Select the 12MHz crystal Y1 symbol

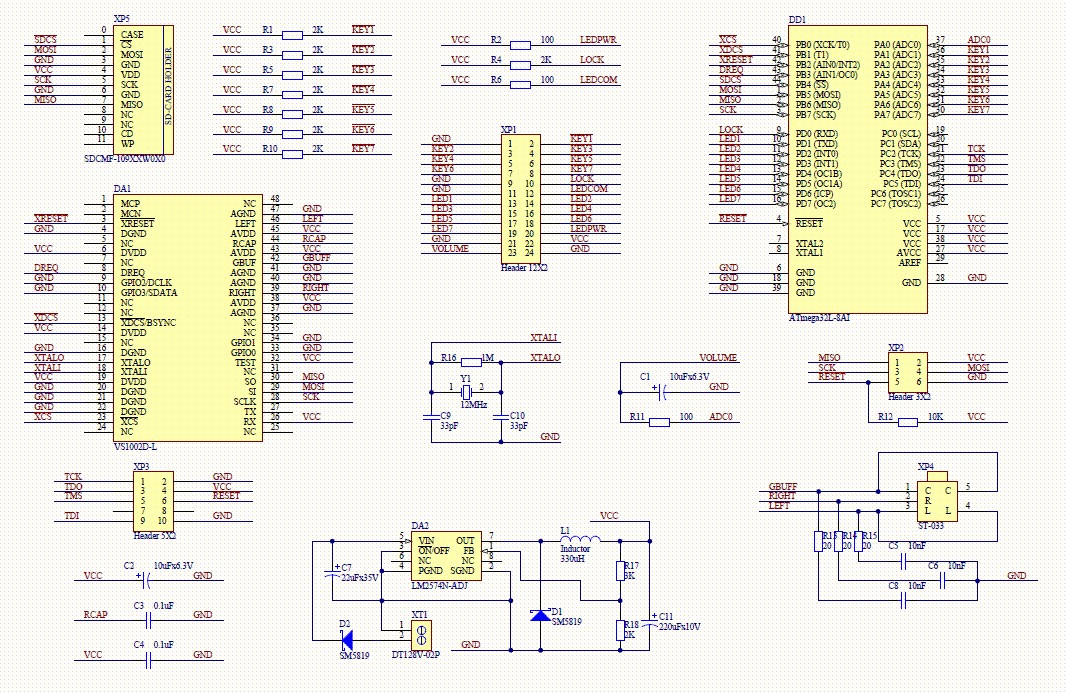click(x=466, y=392)
